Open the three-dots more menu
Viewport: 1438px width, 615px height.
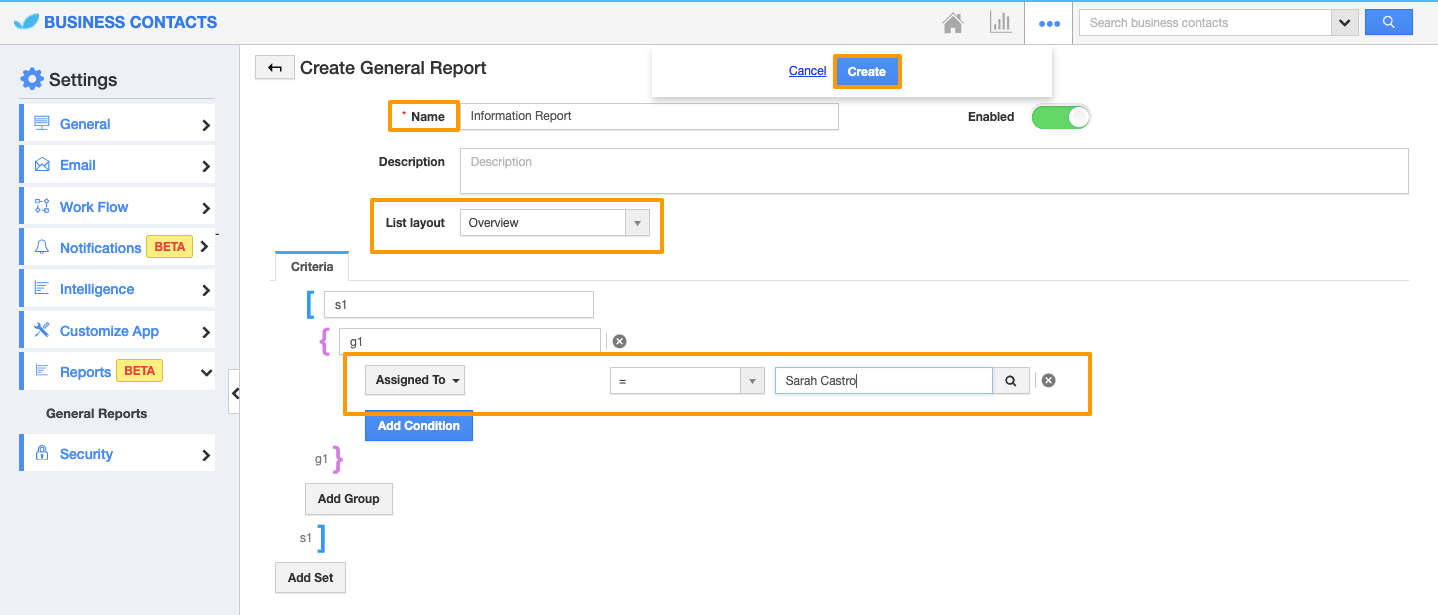(1049, 23)
